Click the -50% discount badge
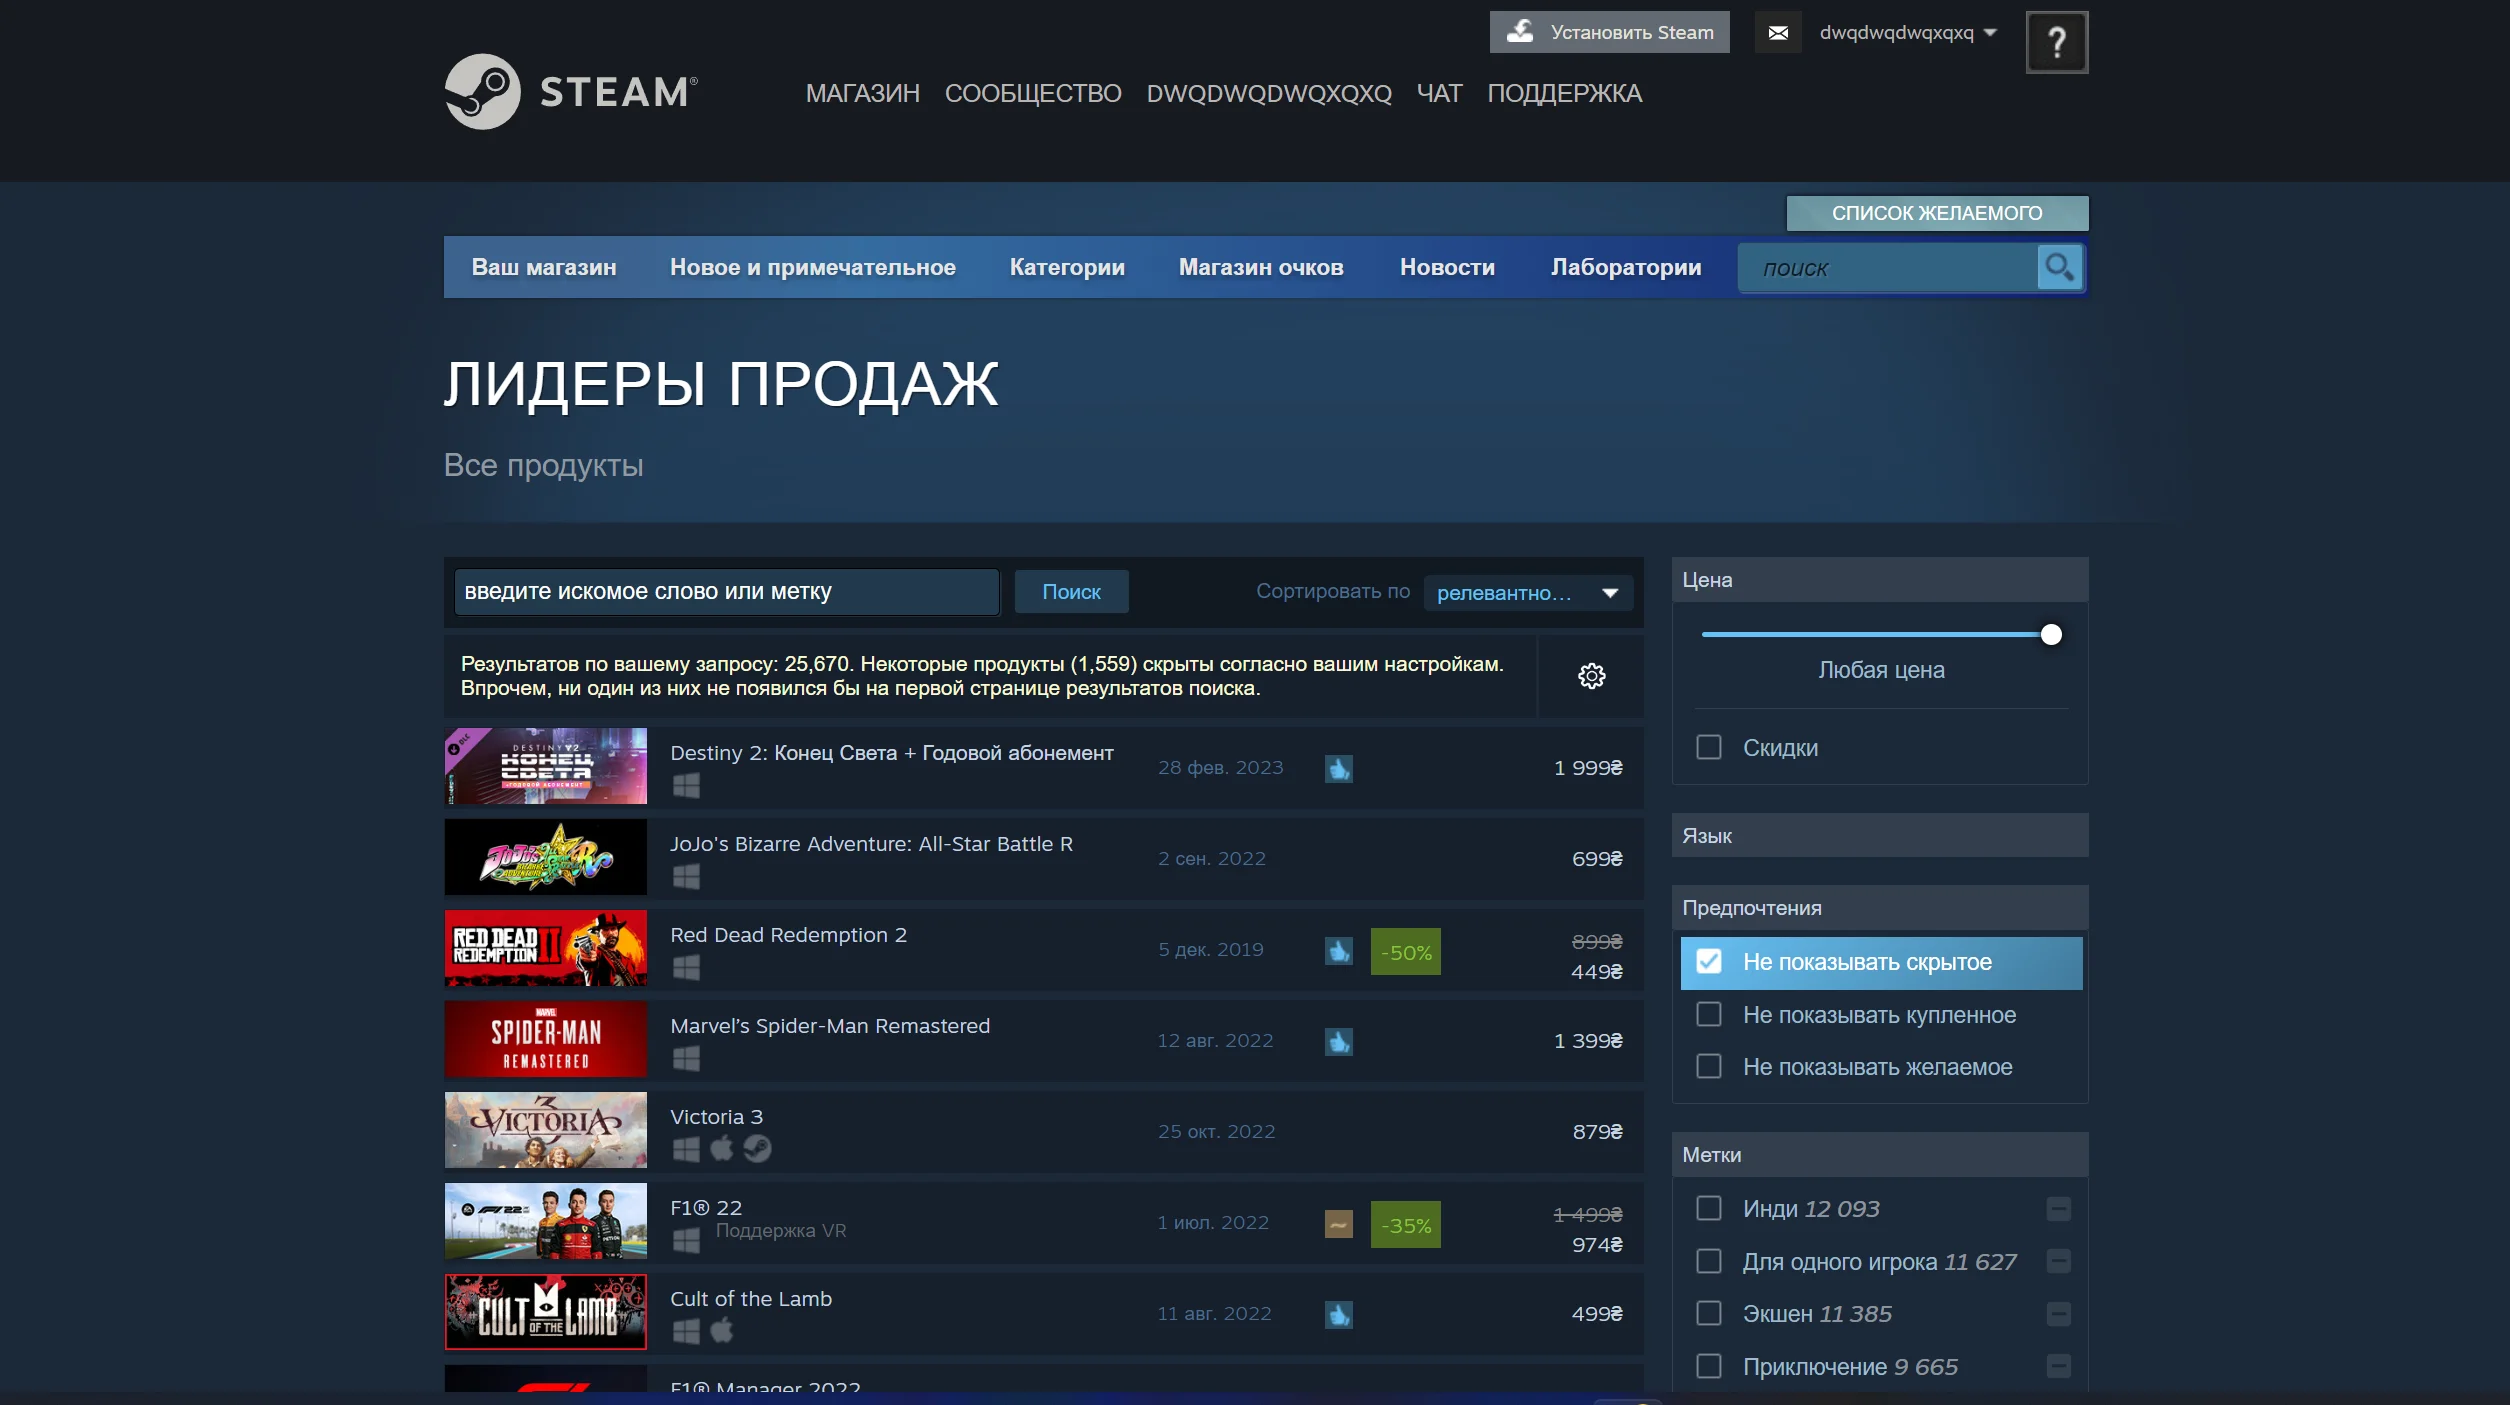Image resolution: width=2510 pixels, height=1405 pixels. pos(1406,952)
